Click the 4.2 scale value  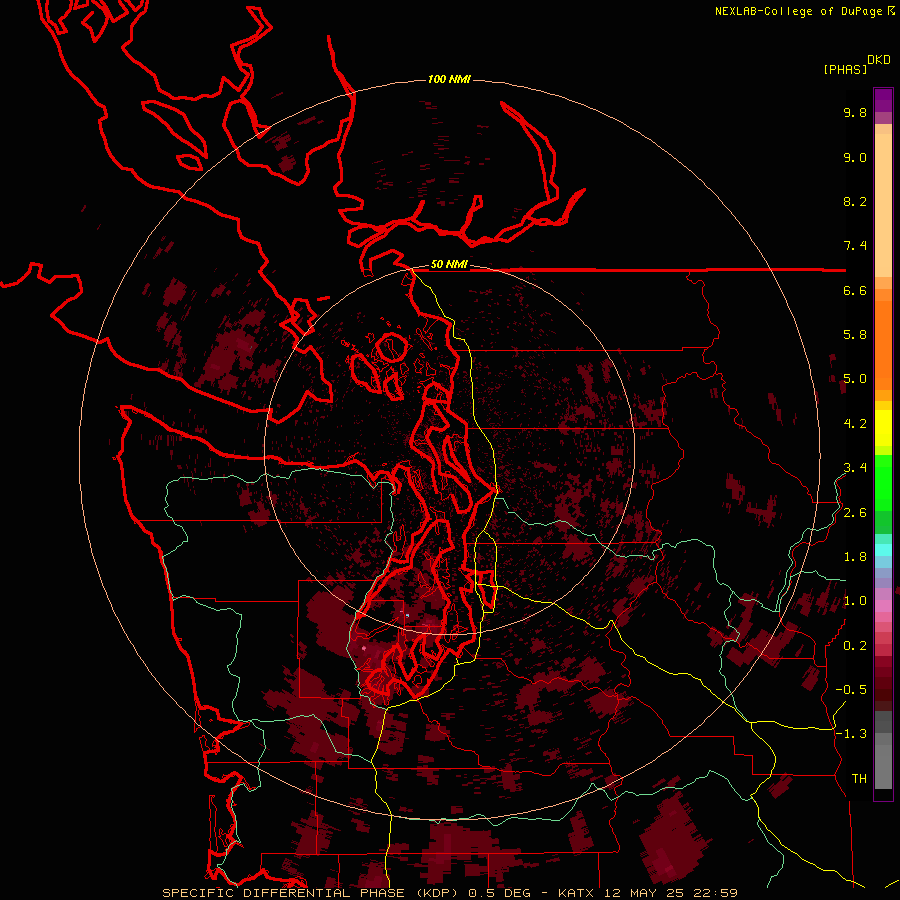pos(855,424)
